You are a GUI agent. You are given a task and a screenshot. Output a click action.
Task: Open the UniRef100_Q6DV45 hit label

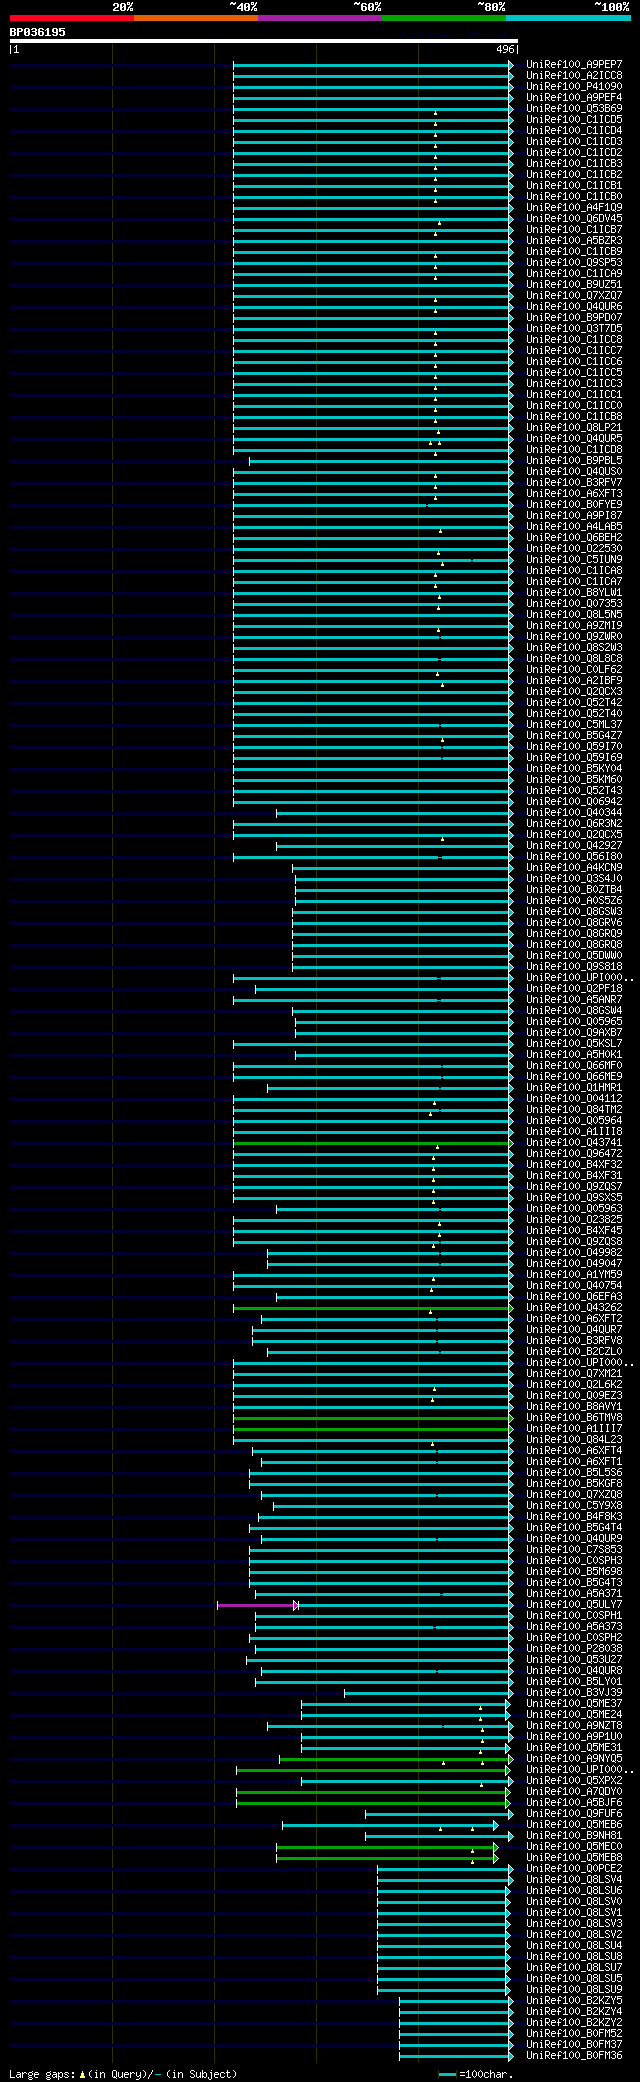574,218
